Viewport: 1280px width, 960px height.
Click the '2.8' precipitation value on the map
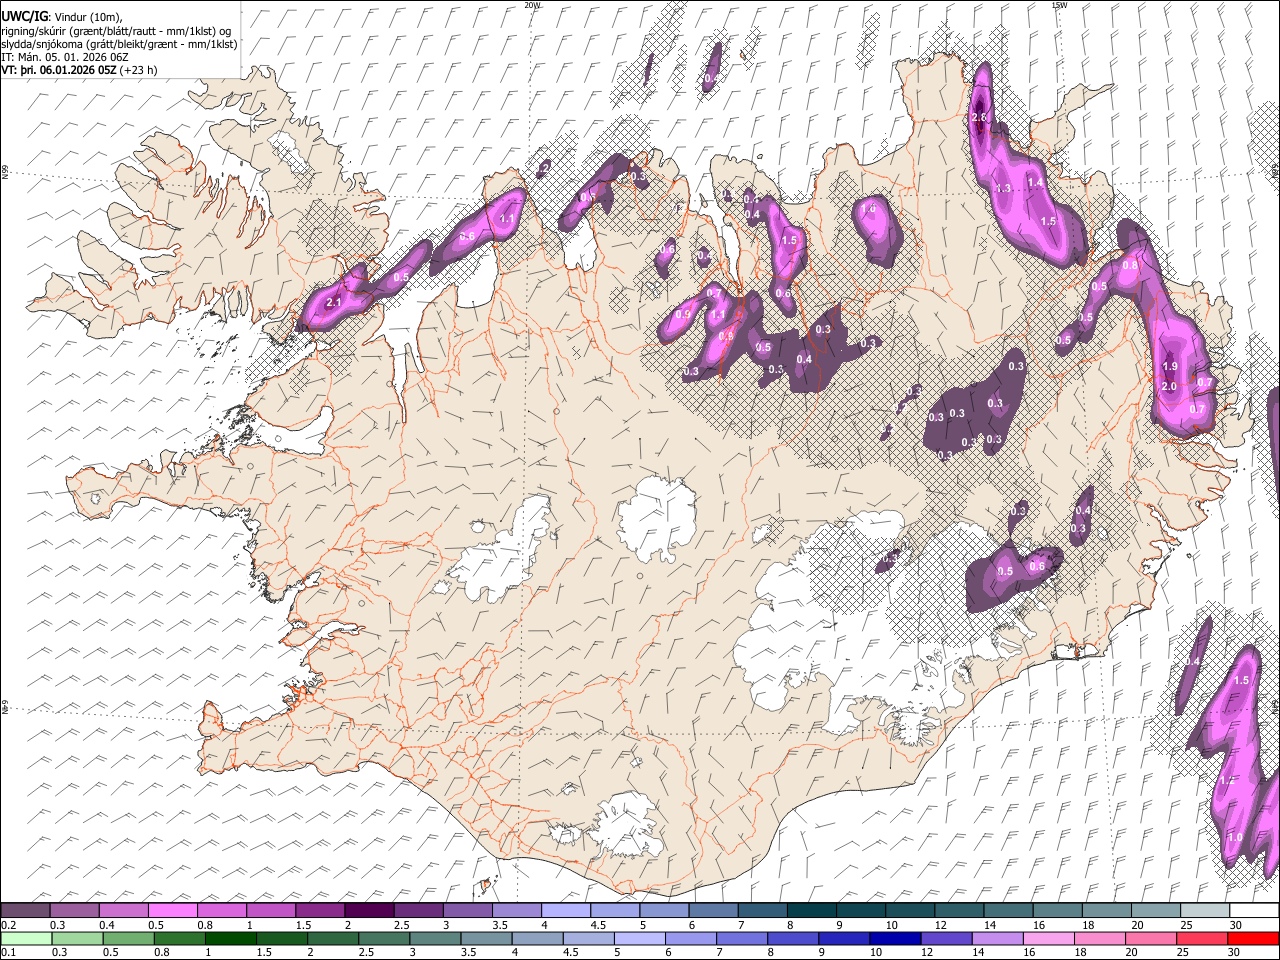[979, 118]
